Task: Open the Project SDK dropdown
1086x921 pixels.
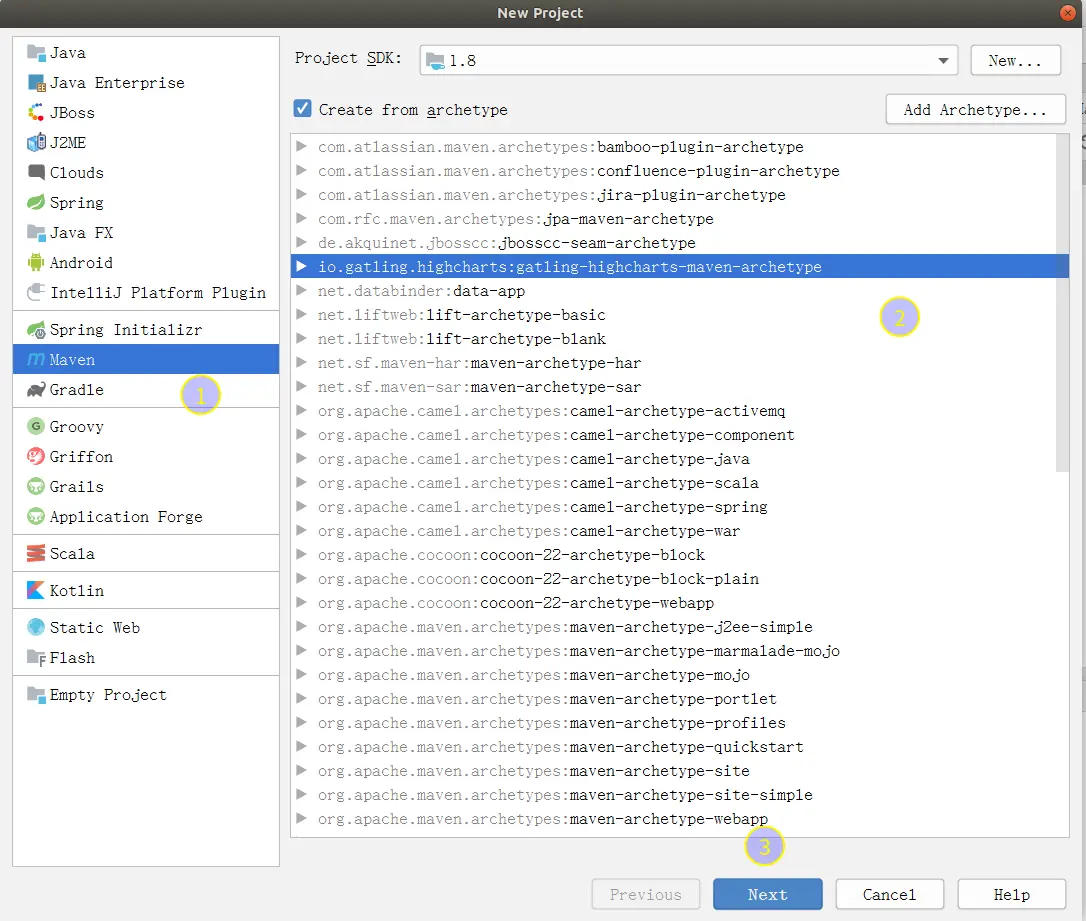Action: [x=943, y=61]
